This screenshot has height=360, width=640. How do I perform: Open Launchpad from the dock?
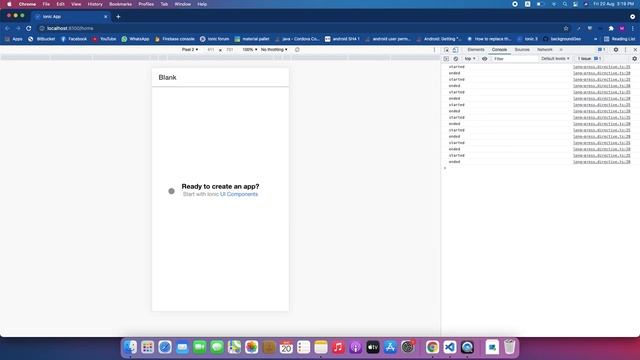coord(147,347)
